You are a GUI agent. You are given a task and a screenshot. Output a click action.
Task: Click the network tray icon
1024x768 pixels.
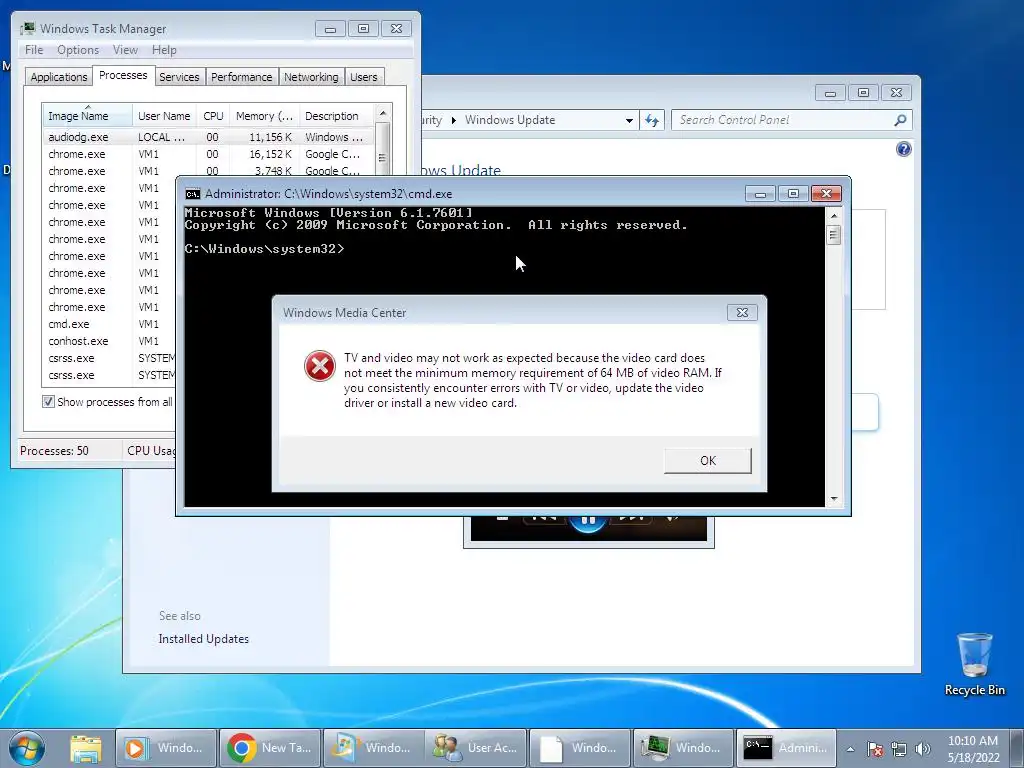pos(899,749)
